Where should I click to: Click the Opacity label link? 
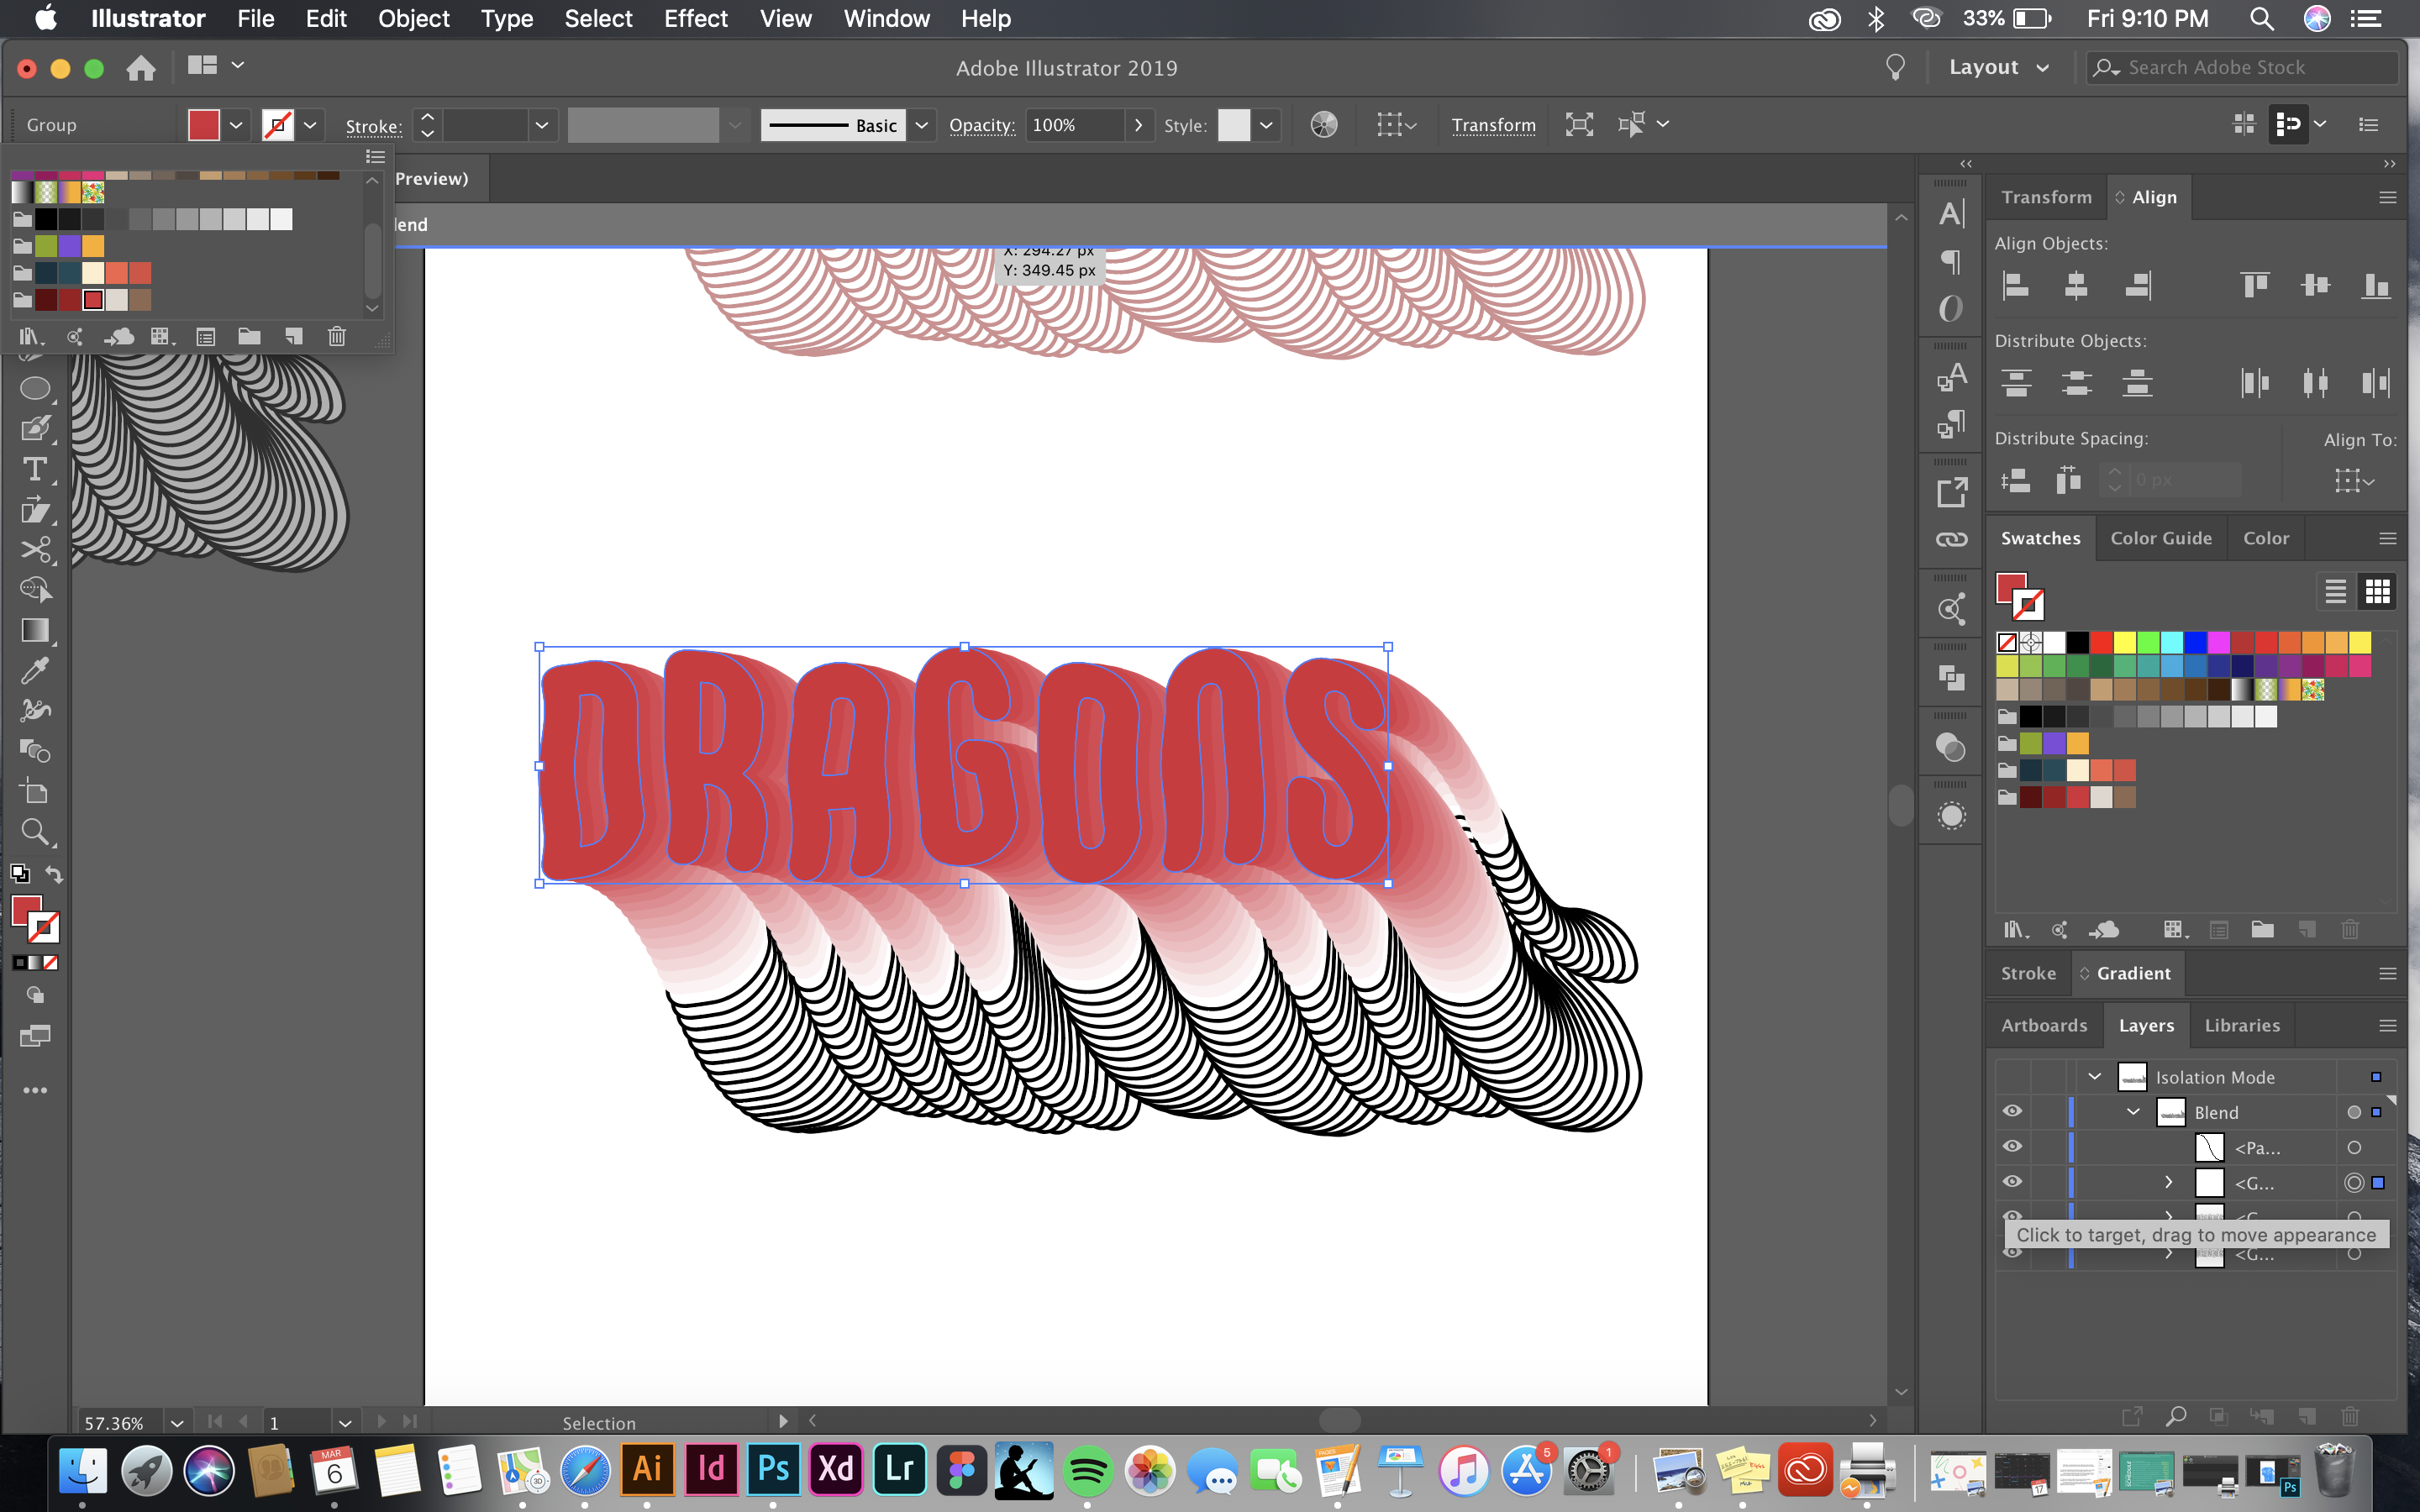981,125
